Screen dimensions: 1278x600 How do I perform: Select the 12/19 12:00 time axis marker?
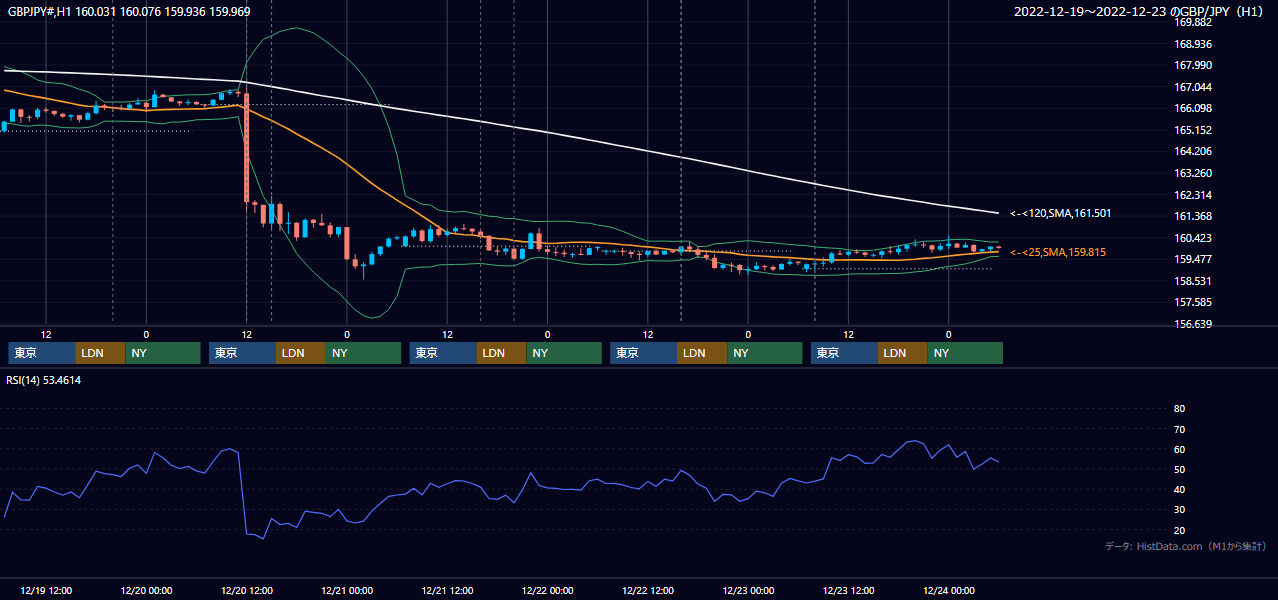coord(45,590)
